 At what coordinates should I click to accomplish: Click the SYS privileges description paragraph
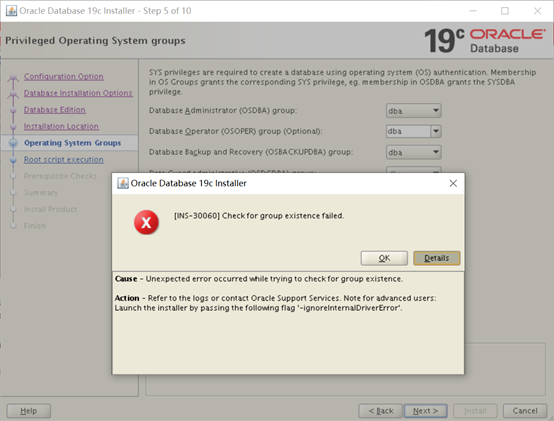[342, 82]
